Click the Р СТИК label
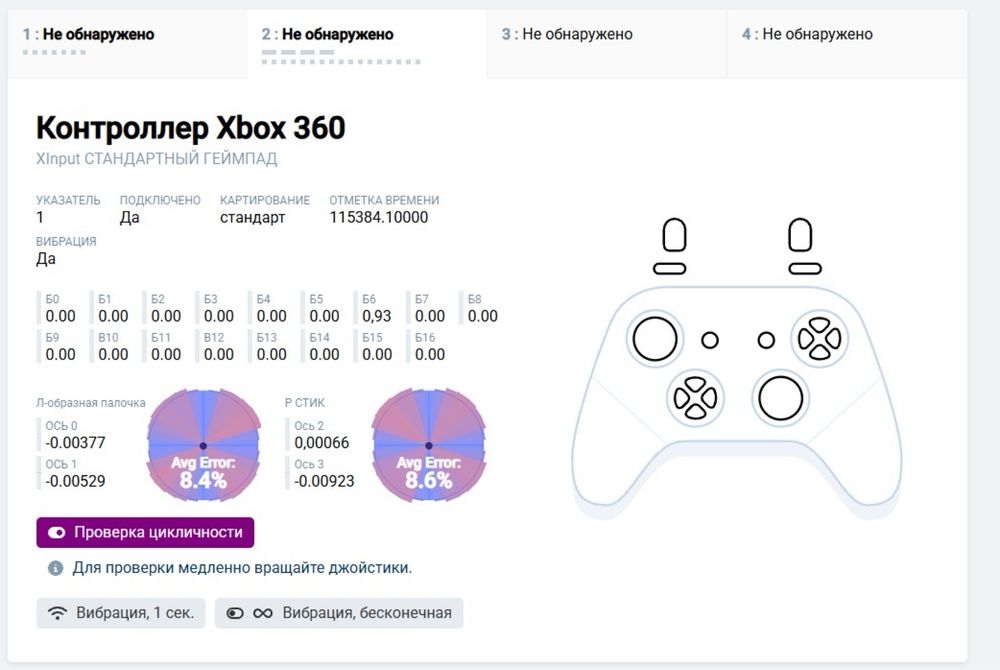The image size is (1000, 670). (305, 403)
